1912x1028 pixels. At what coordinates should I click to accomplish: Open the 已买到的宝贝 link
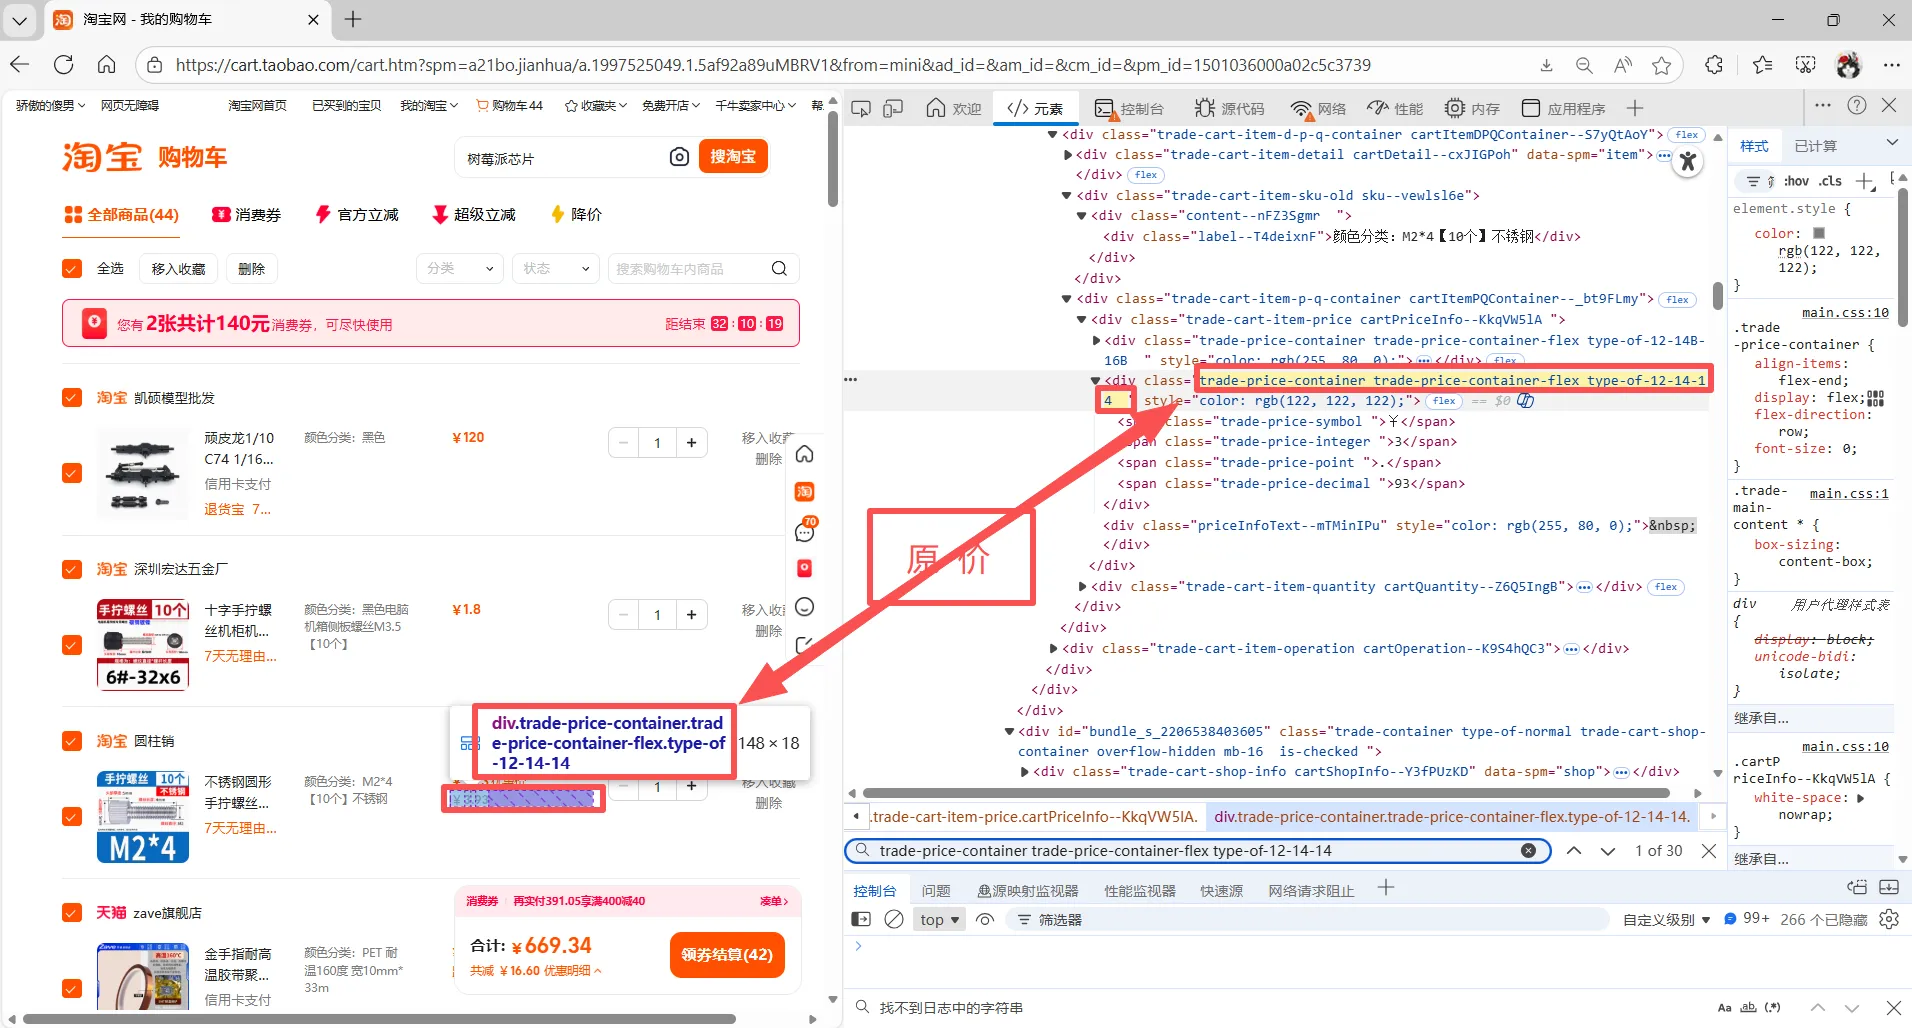(346, 105)
